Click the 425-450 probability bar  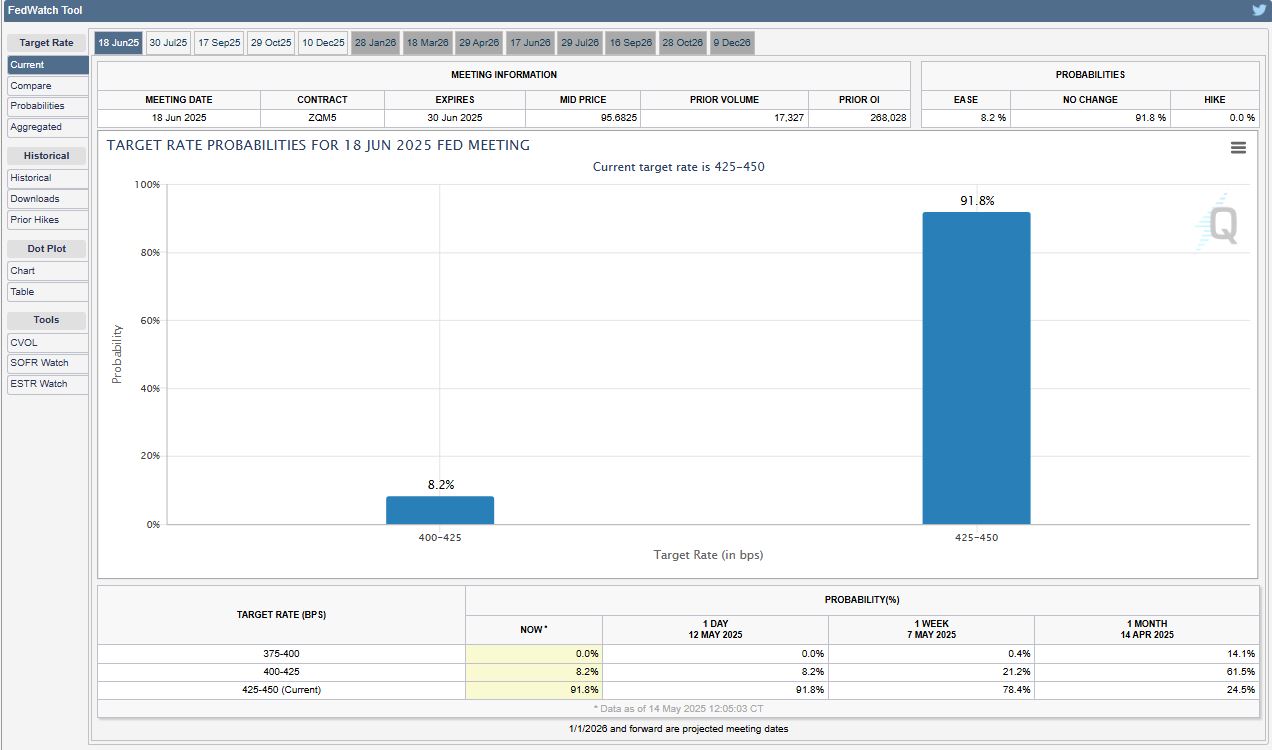976,368
